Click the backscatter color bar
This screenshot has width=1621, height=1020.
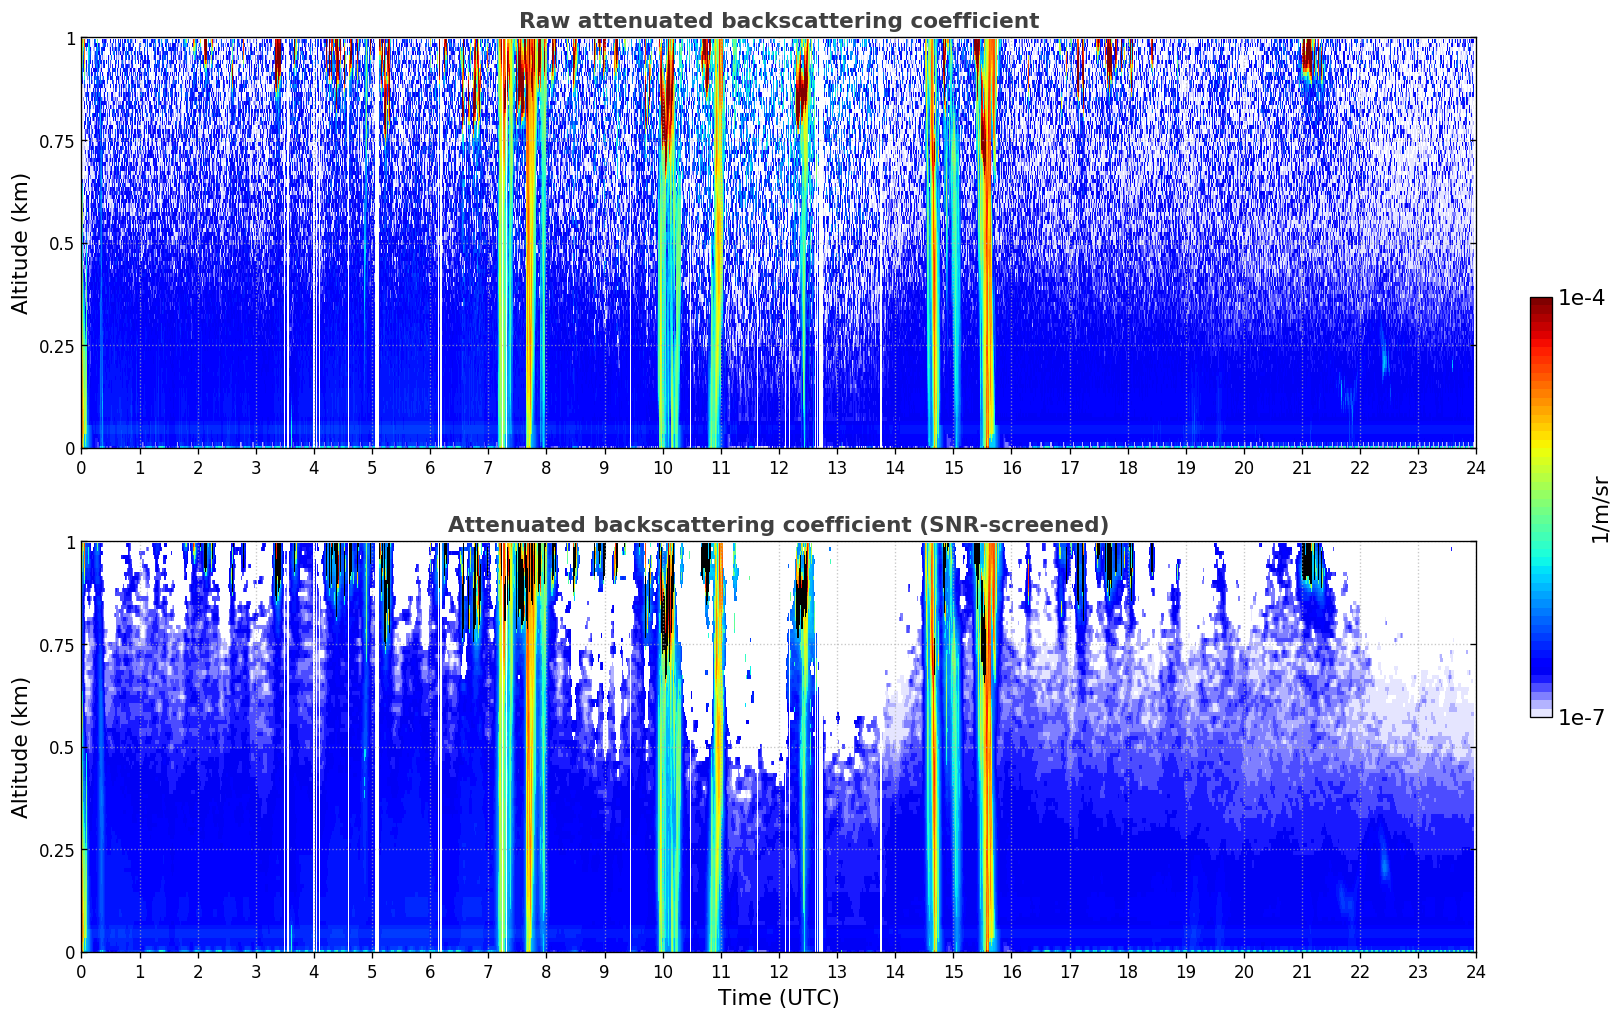[1541, 507]
